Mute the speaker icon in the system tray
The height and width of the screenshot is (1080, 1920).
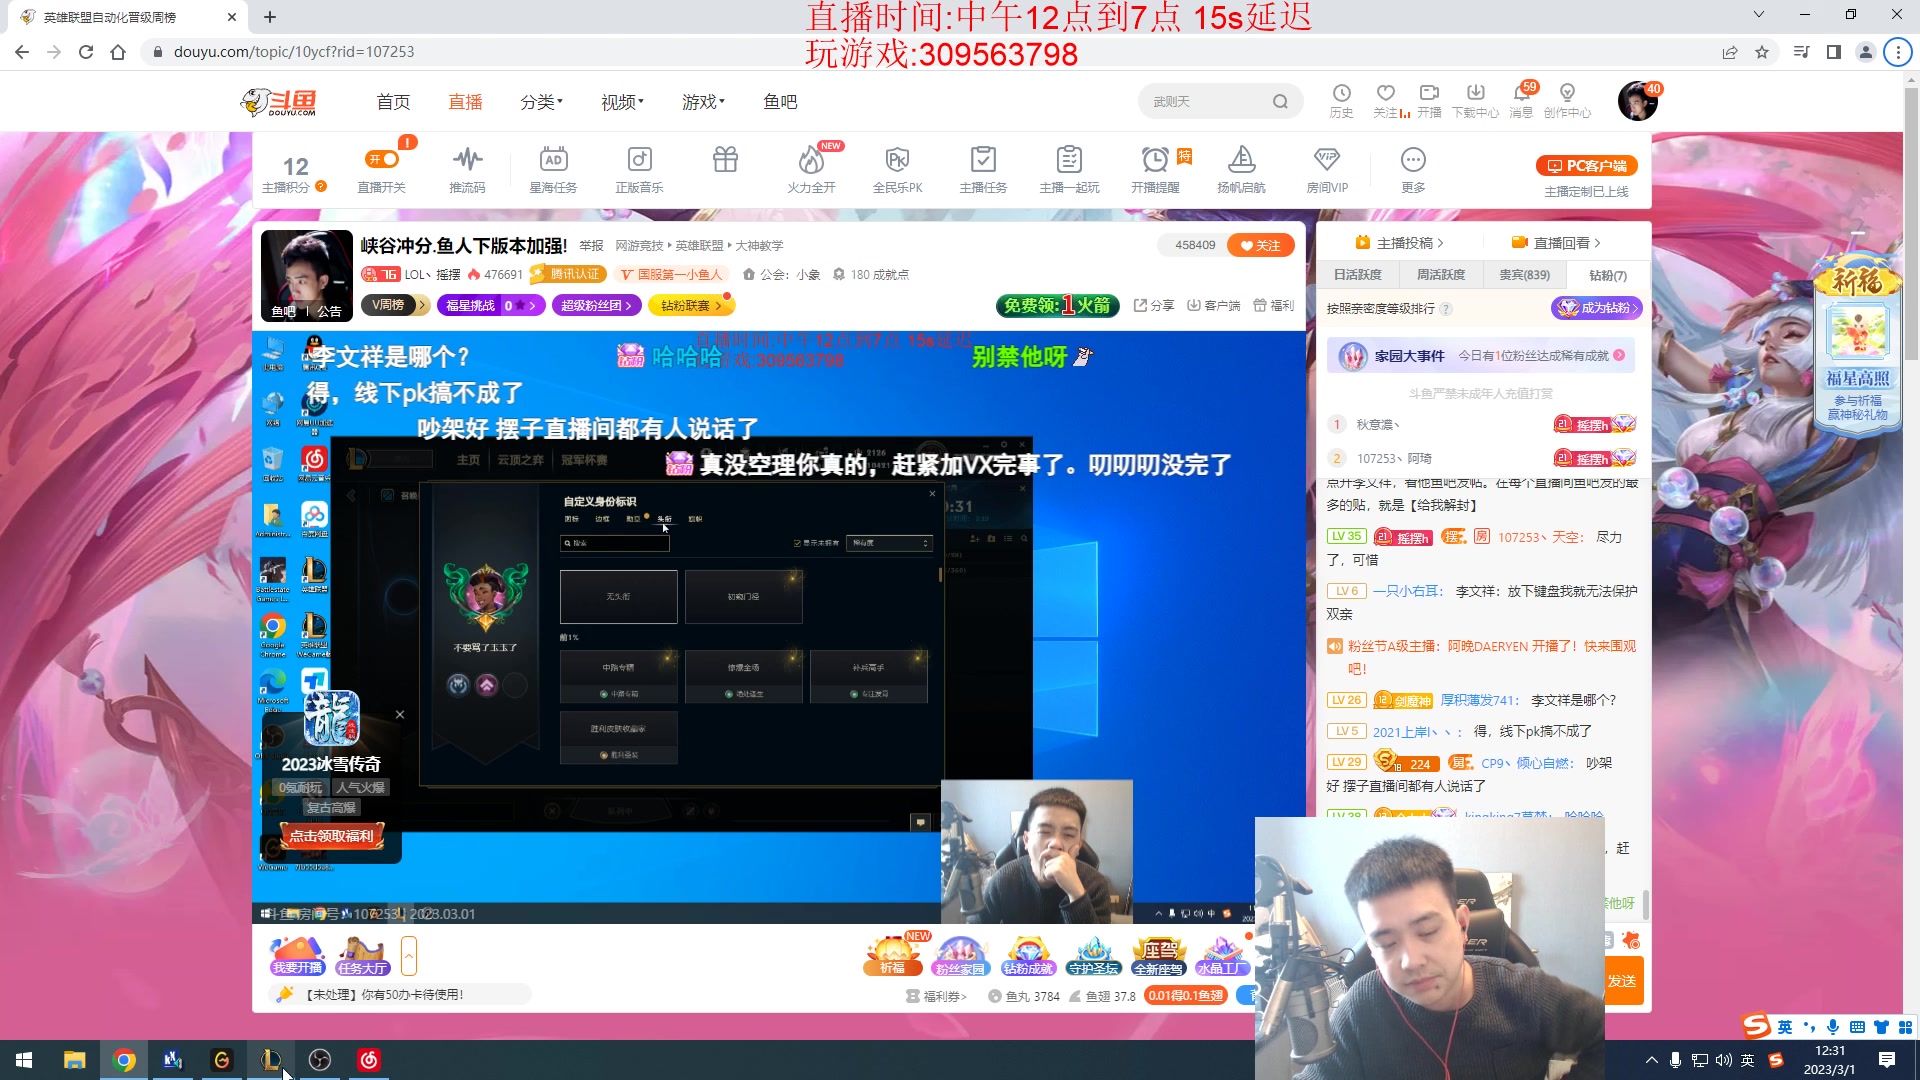[x=1722, y=1059]
